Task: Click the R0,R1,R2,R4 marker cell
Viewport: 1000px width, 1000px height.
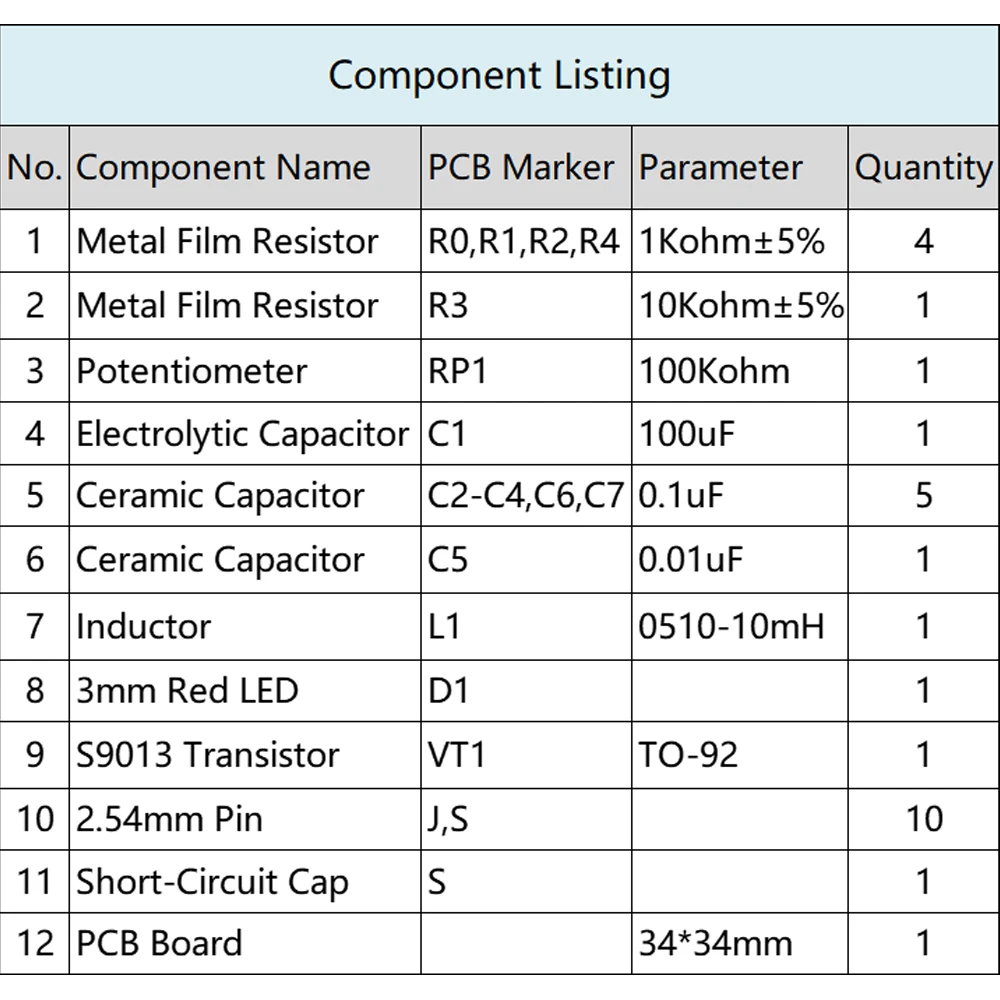Action: [526, 241]
